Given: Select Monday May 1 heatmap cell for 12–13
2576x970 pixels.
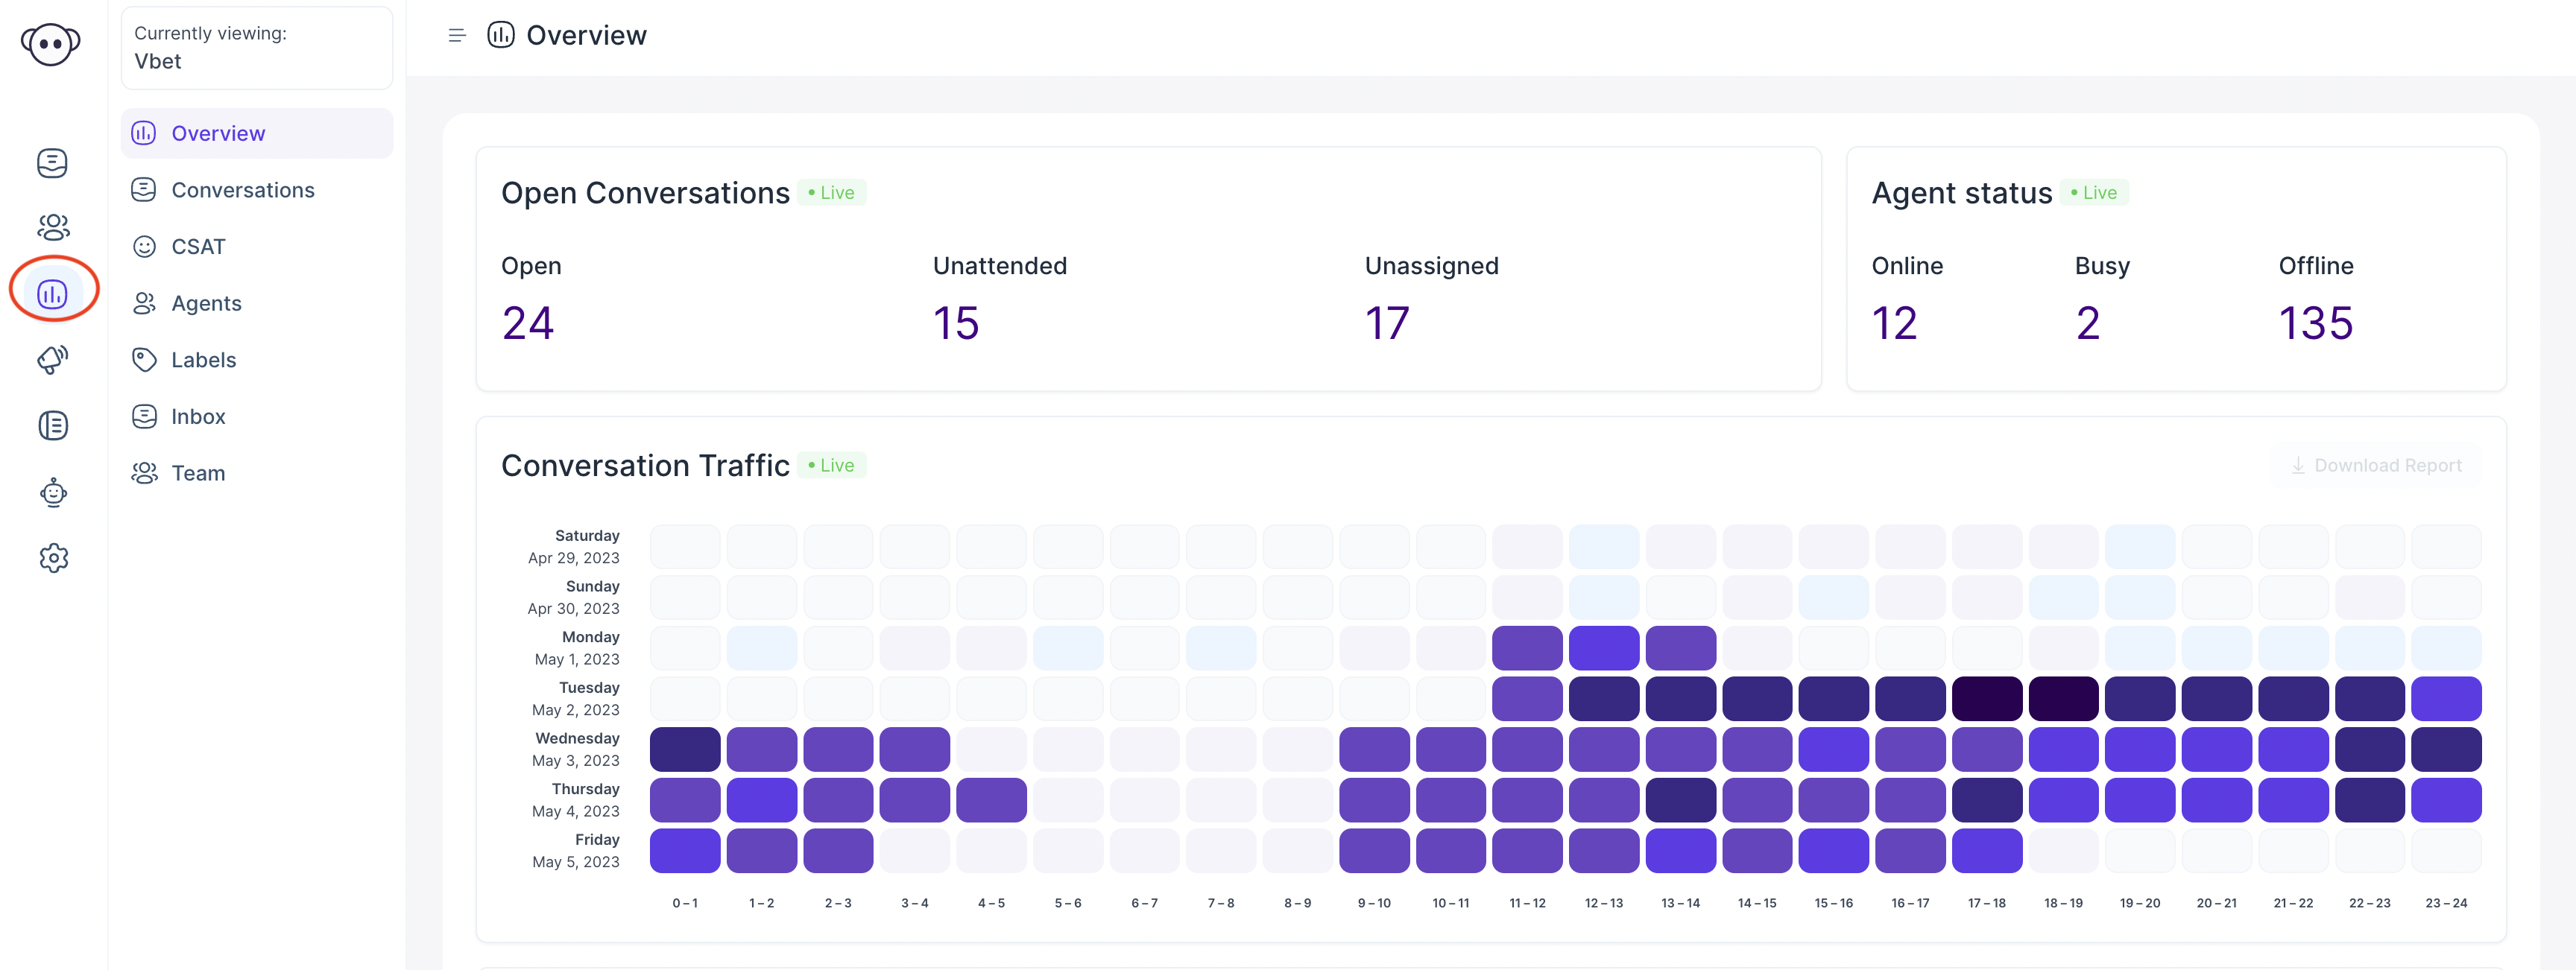Looking at the screenshot, I should click(1604, 648).
